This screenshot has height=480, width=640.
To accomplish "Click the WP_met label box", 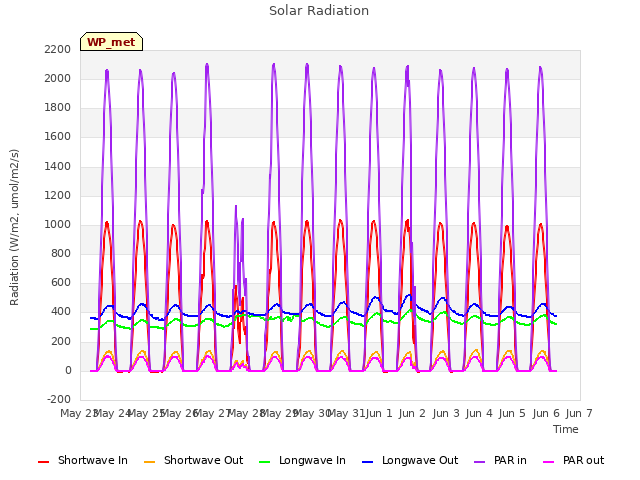I will click(x=111, y=42).
